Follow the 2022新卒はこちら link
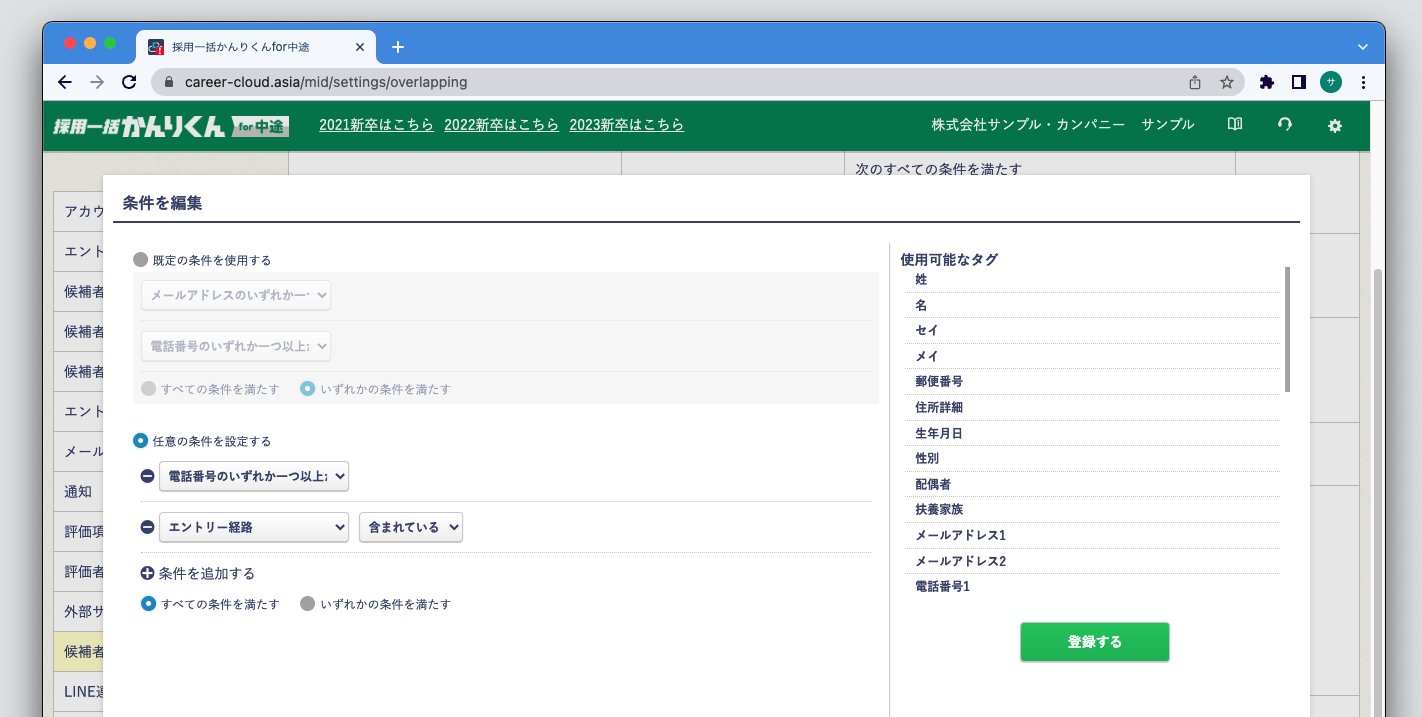This screenshot has width=1422, height=717. tap(501, 125)
